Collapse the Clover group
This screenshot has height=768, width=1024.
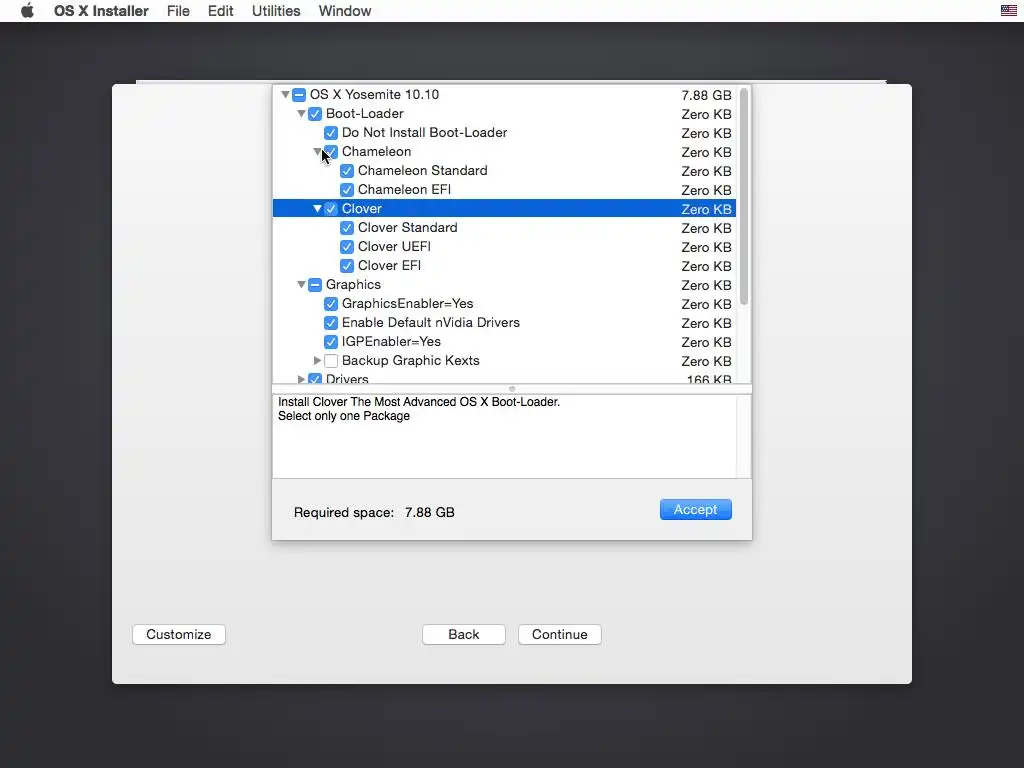click(x=317, y=208)
